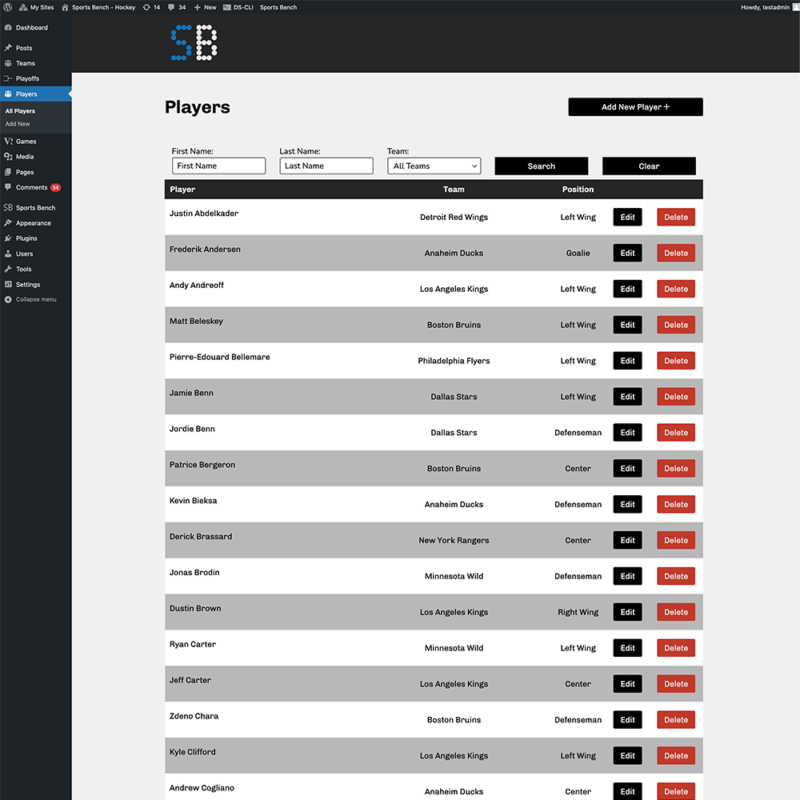Click the Games sidebar icon
800x800 pixels.
tap(8, 141)
